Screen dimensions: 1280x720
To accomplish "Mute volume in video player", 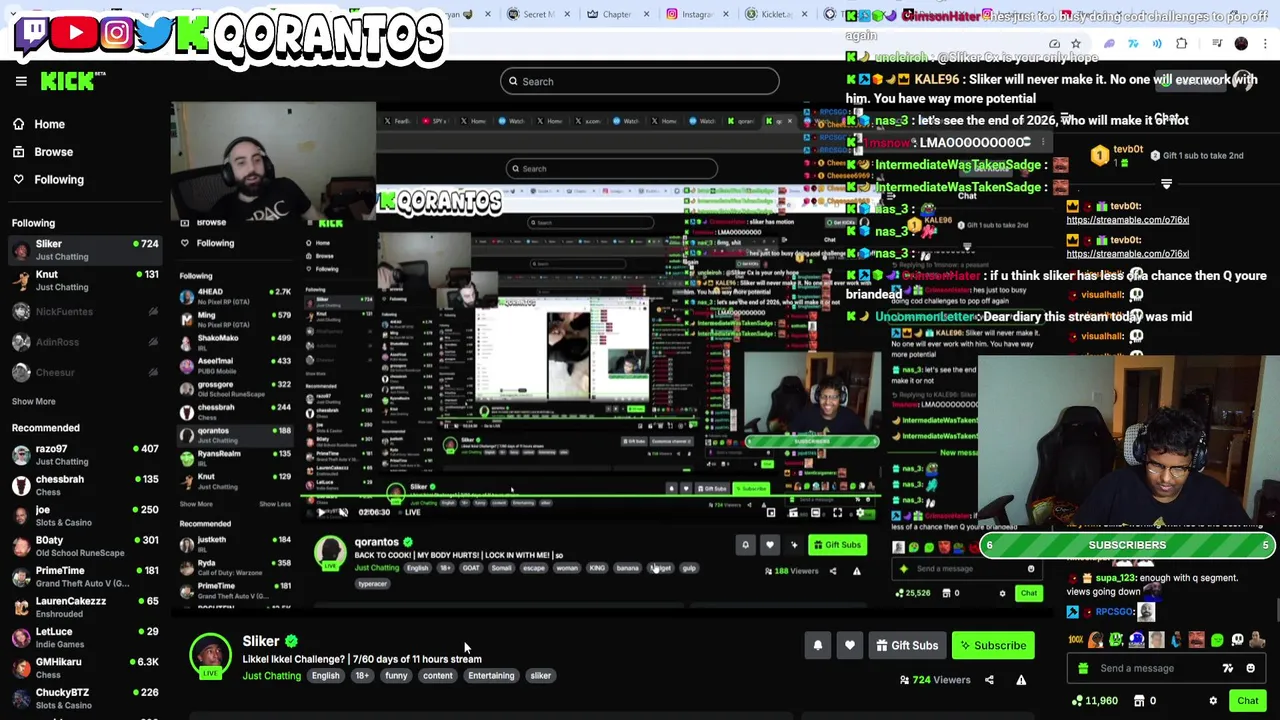I will click(342, 512).
